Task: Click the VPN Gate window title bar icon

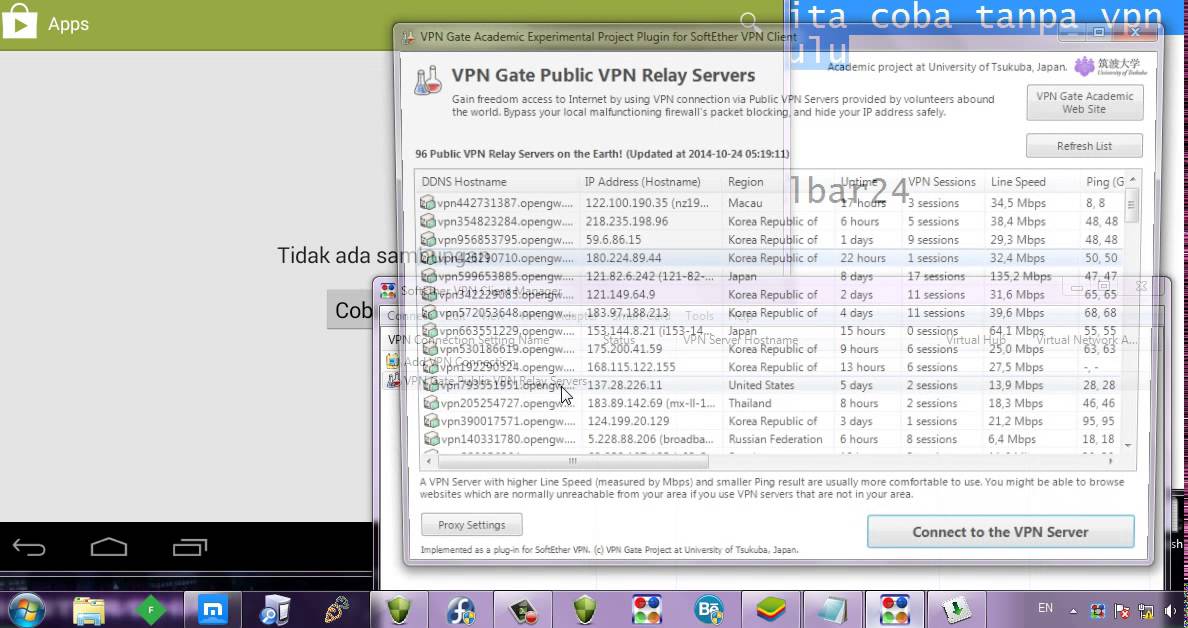Action: [408, 37]
